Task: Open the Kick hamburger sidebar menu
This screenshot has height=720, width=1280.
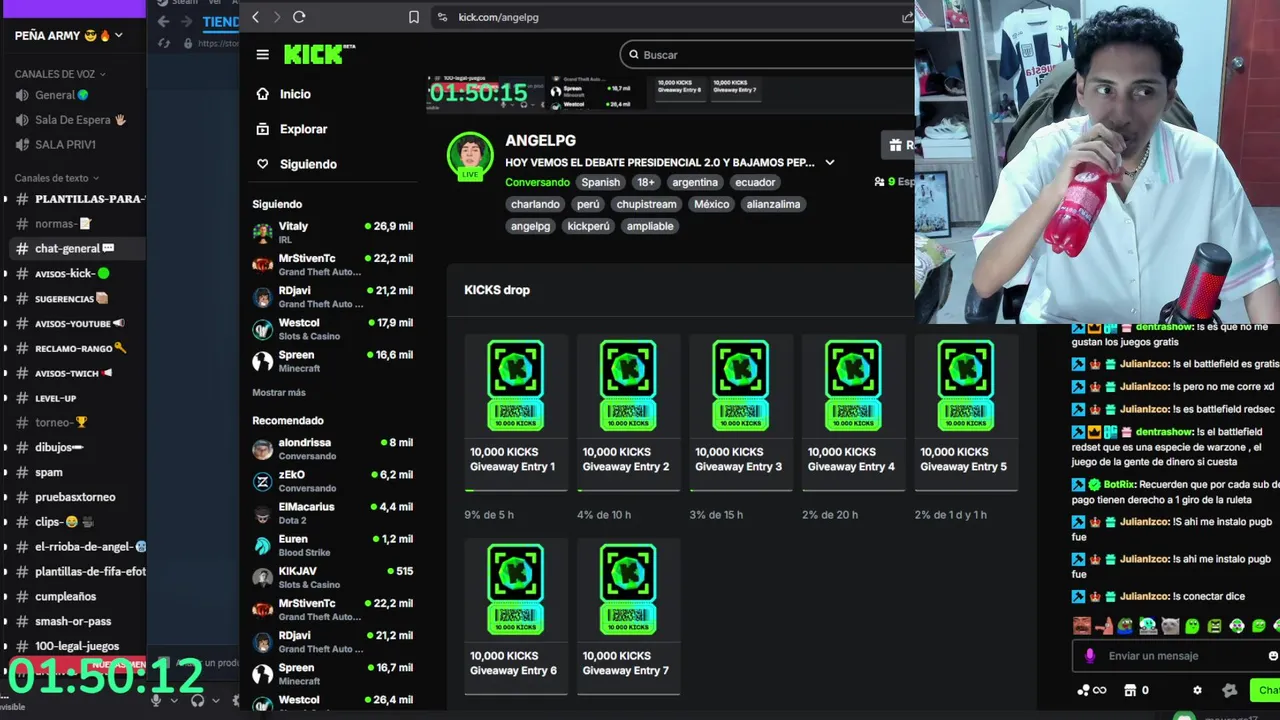Action: click(262, 55)
